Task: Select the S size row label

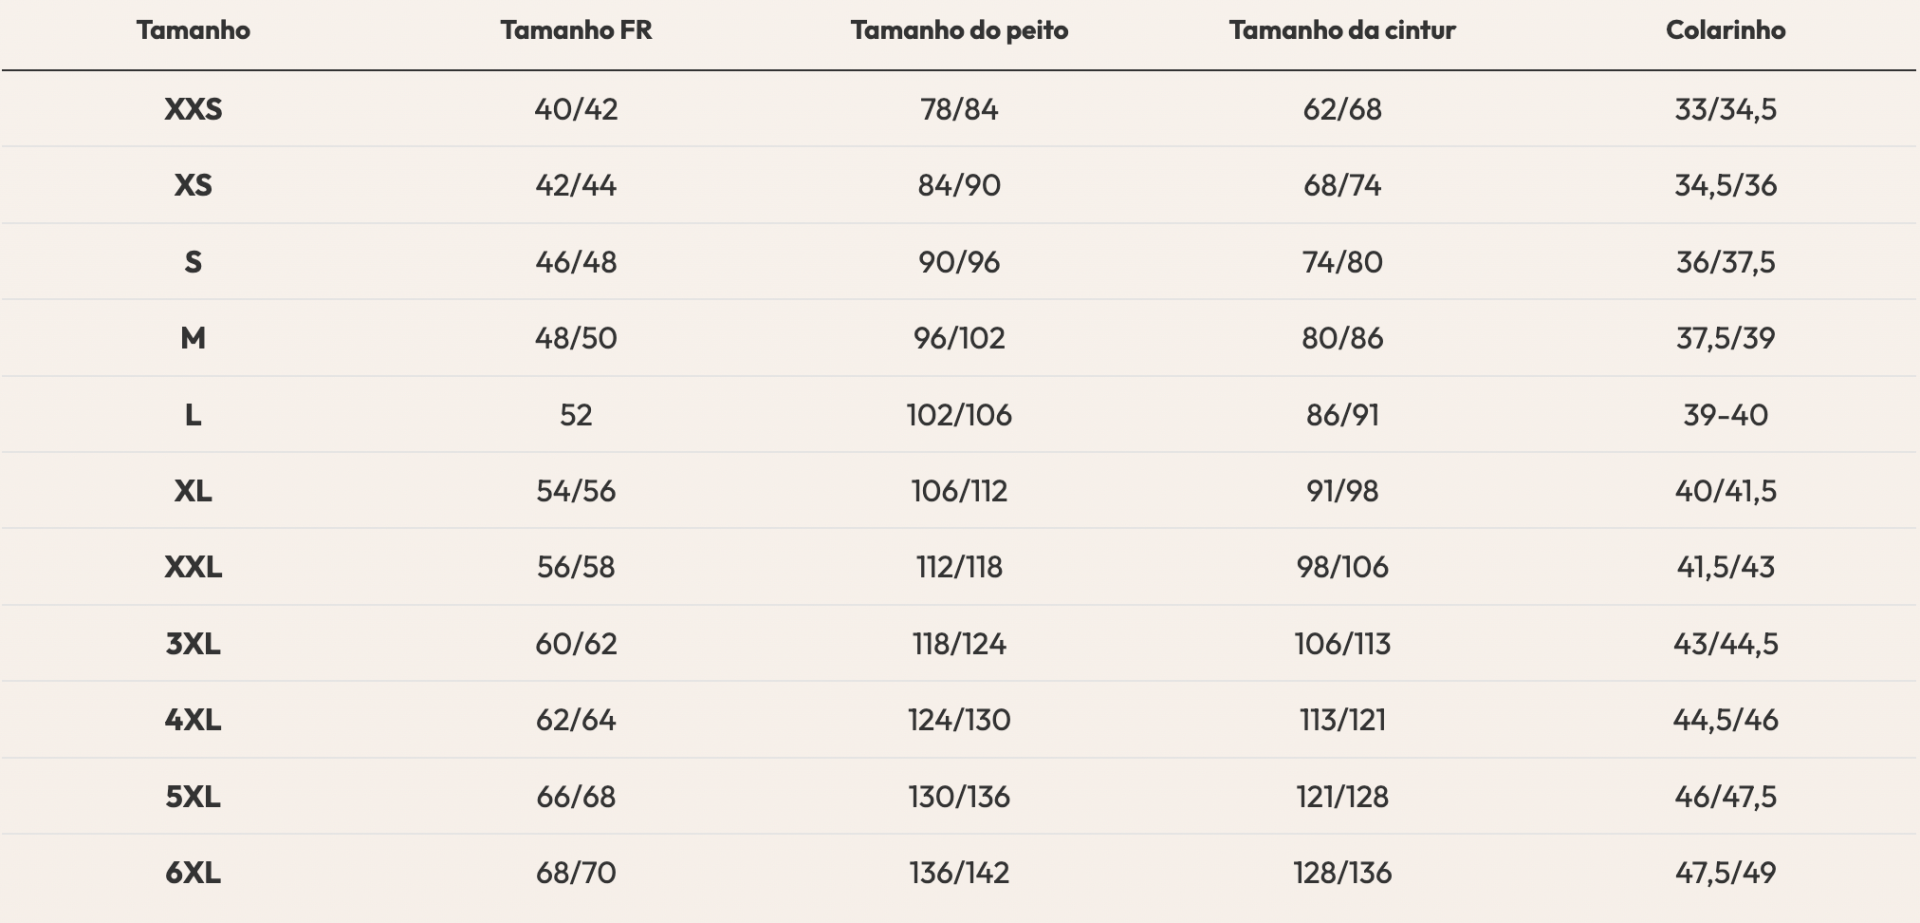Action: tap(193, 262)
